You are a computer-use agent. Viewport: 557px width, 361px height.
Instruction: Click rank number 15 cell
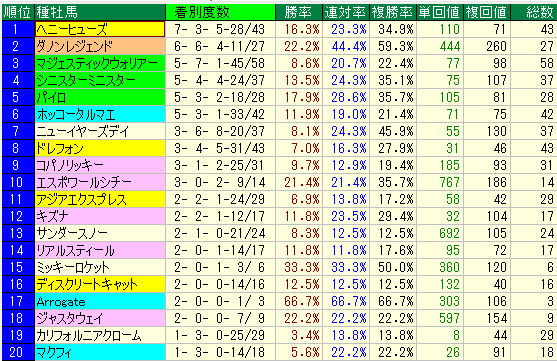coord(18,267)
